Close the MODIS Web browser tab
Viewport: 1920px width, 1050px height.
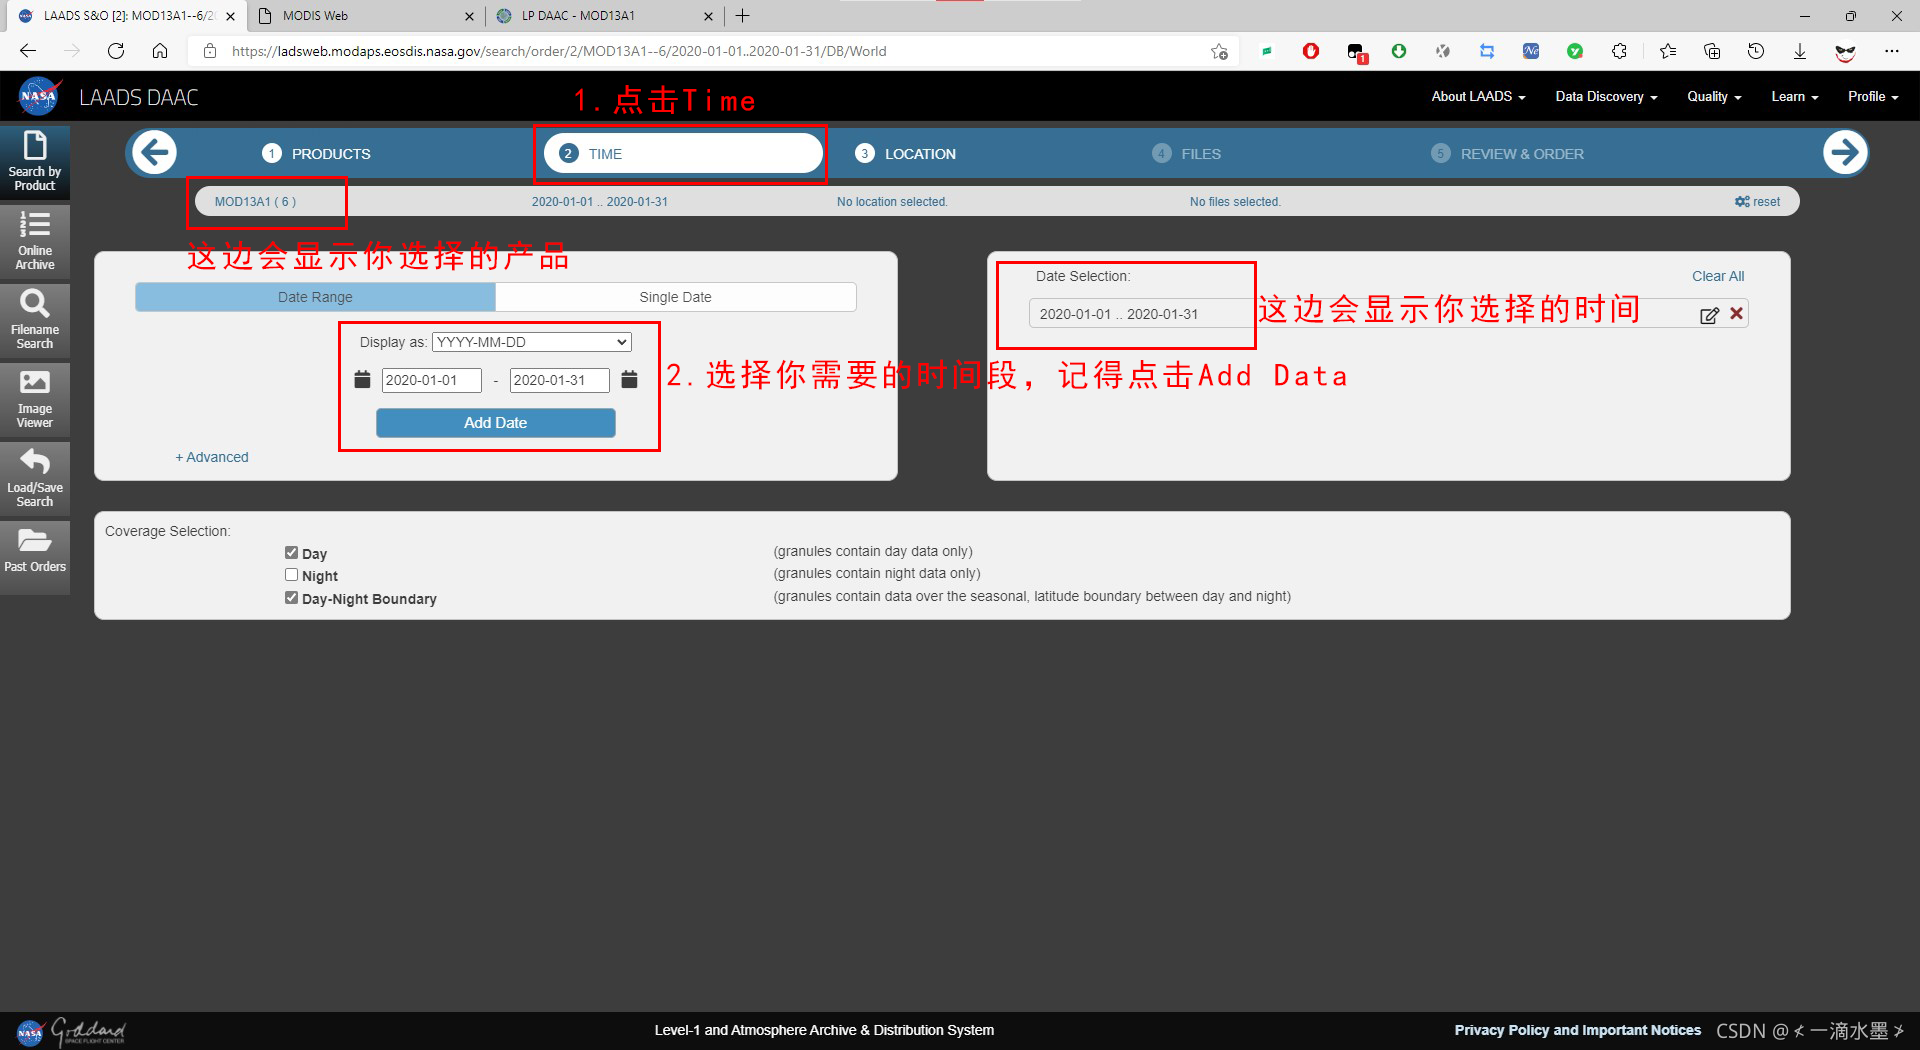point(469,16)
